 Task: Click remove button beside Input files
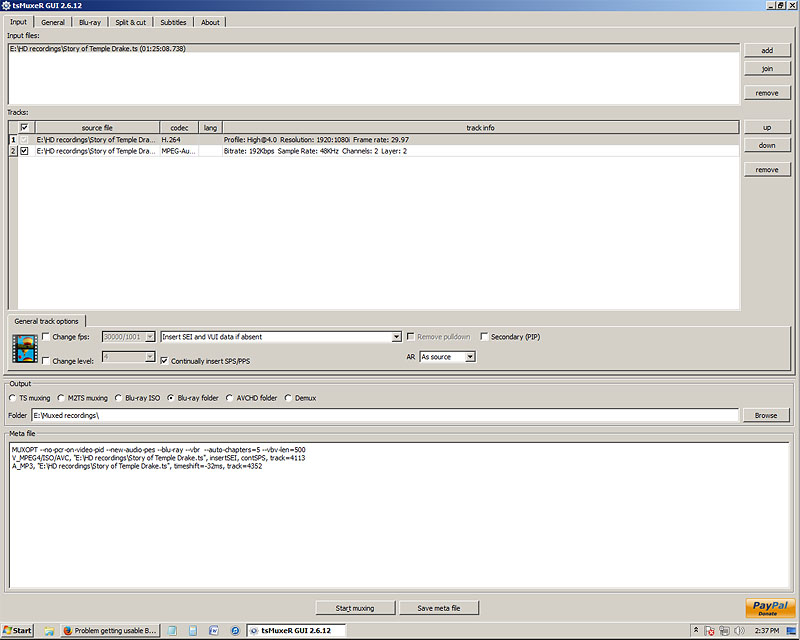[x=767, y=93]
